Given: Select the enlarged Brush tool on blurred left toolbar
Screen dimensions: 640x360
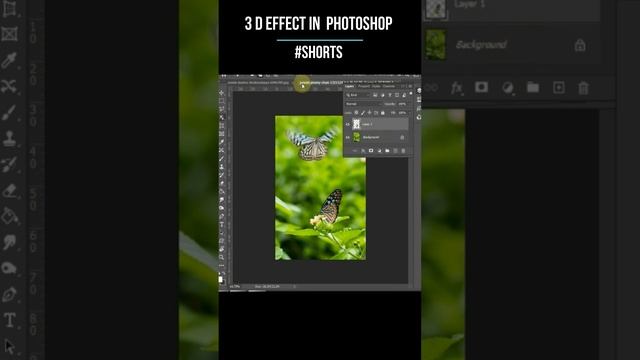Looking at the screenshot, I should coord(9,112).
